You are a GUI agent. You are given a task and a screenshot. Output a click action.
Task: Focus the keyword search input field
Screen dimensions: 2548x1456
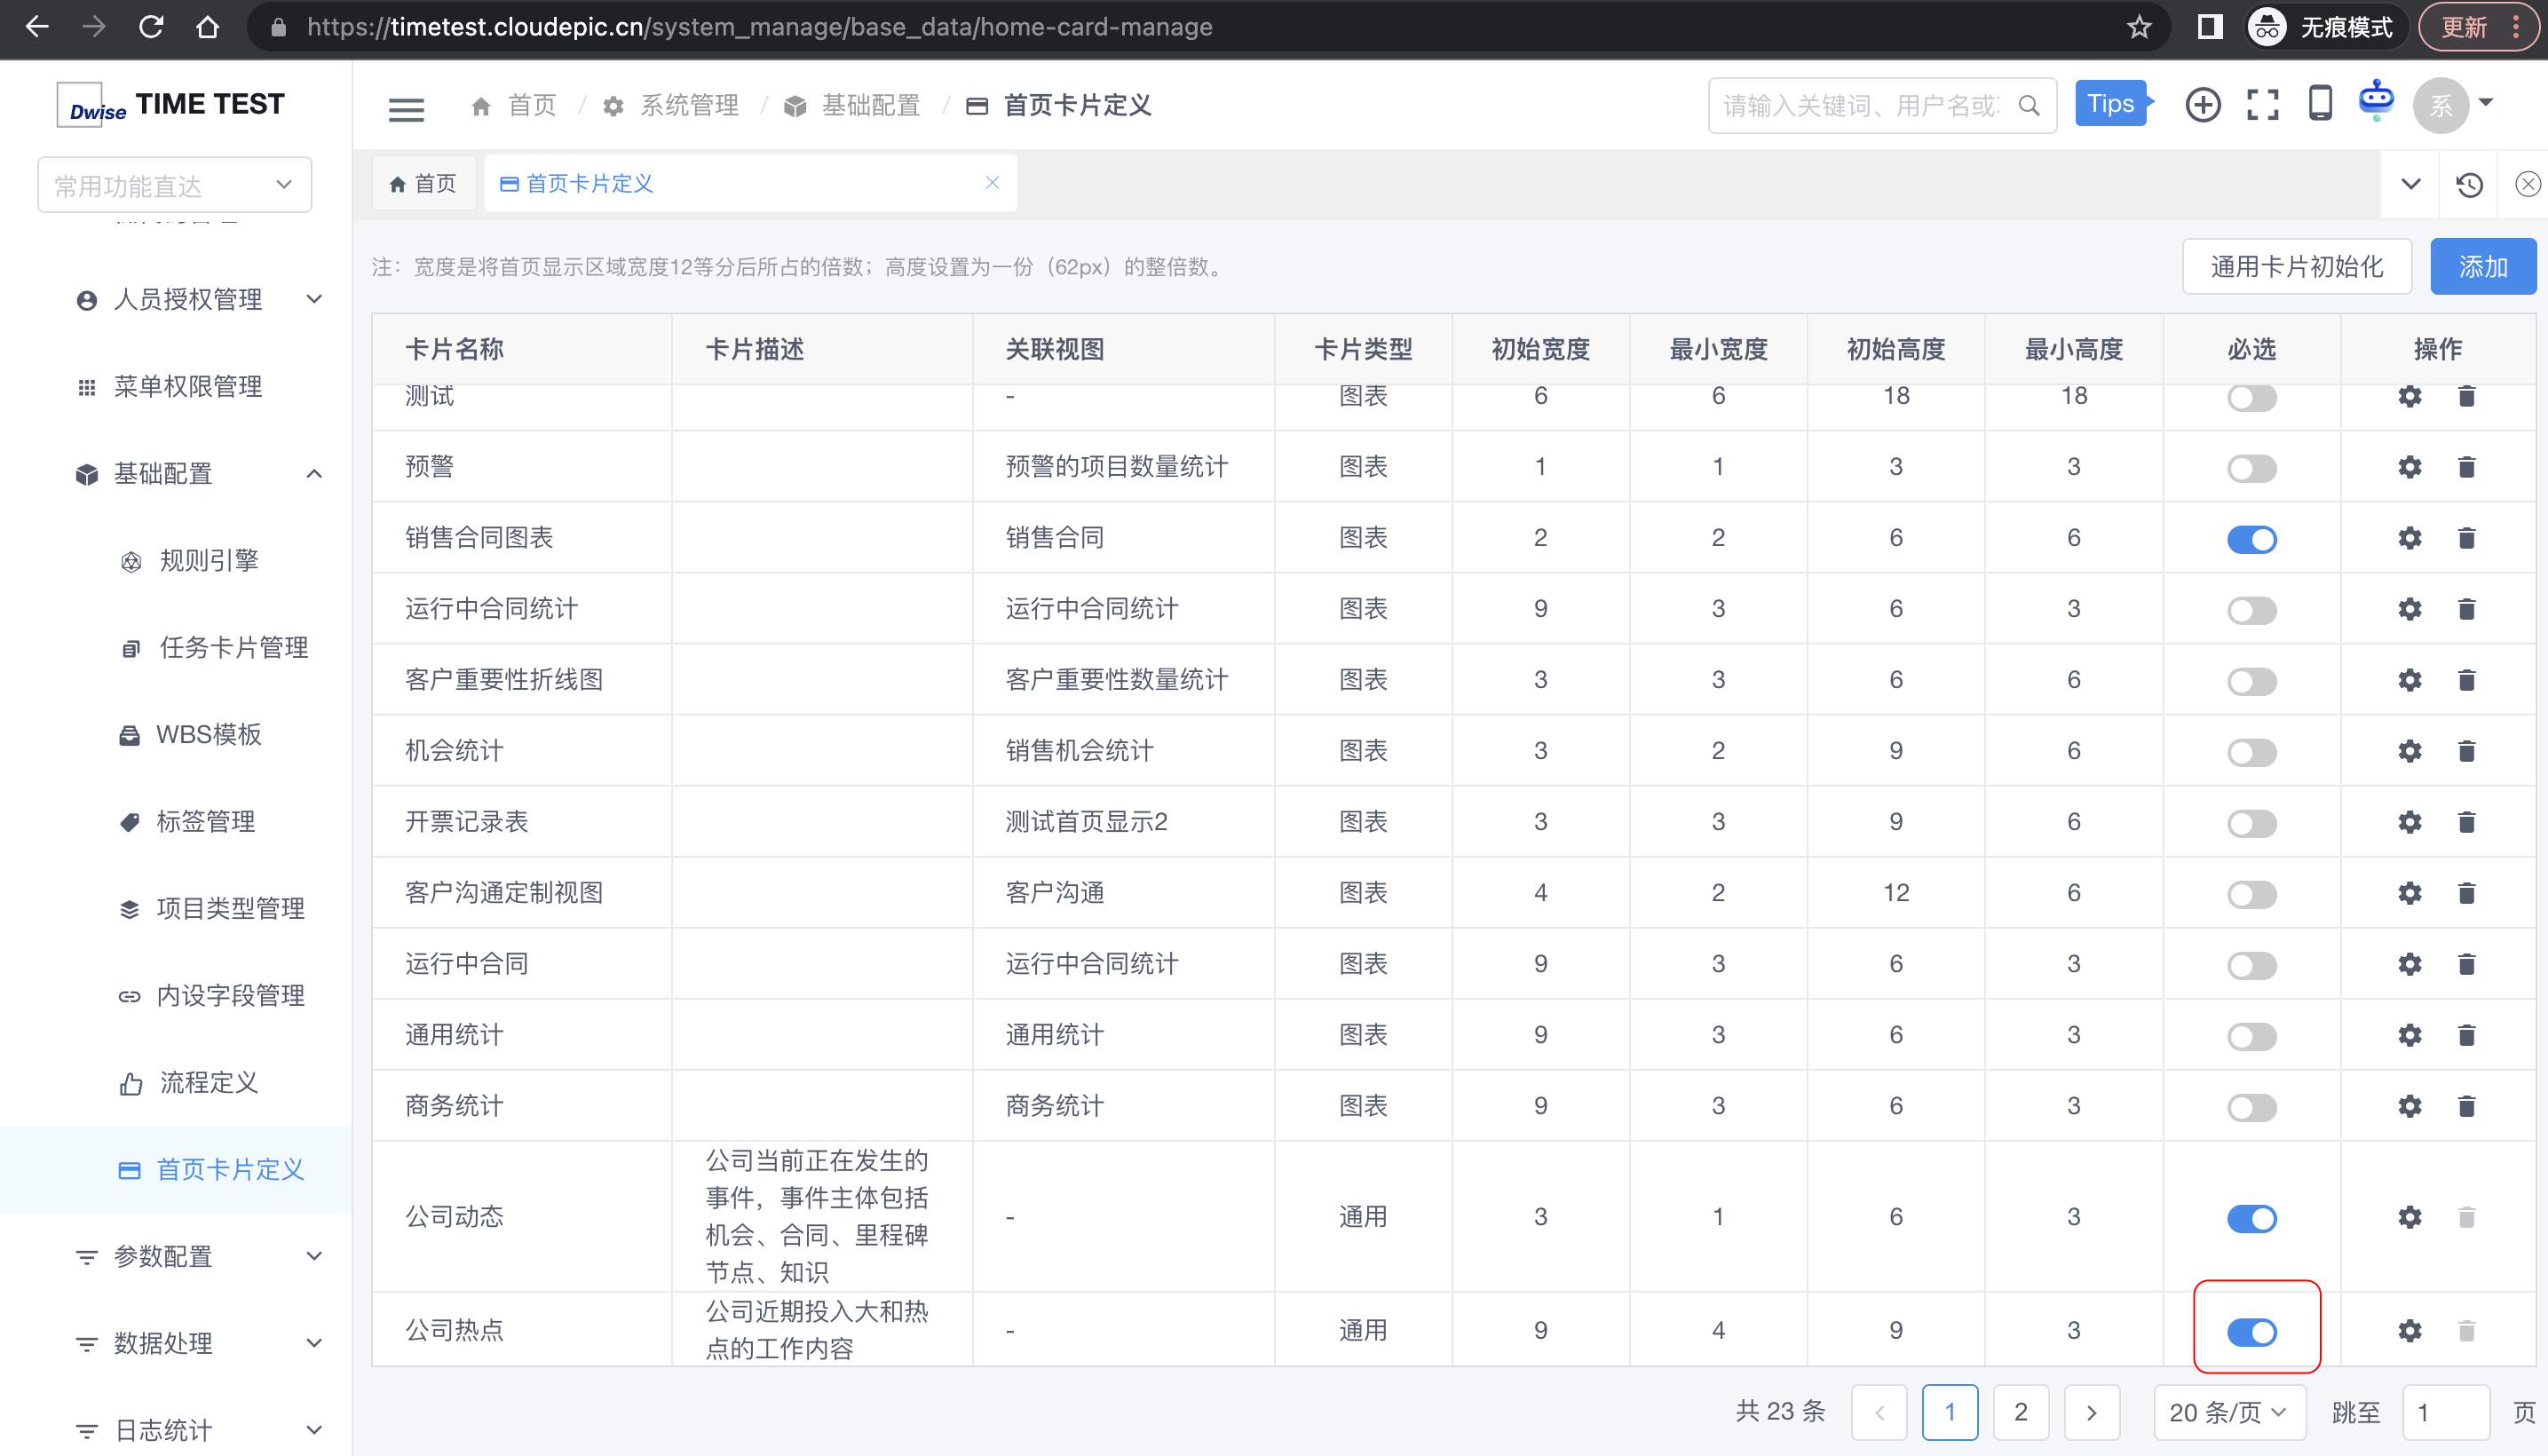(x=1860, y=106)
